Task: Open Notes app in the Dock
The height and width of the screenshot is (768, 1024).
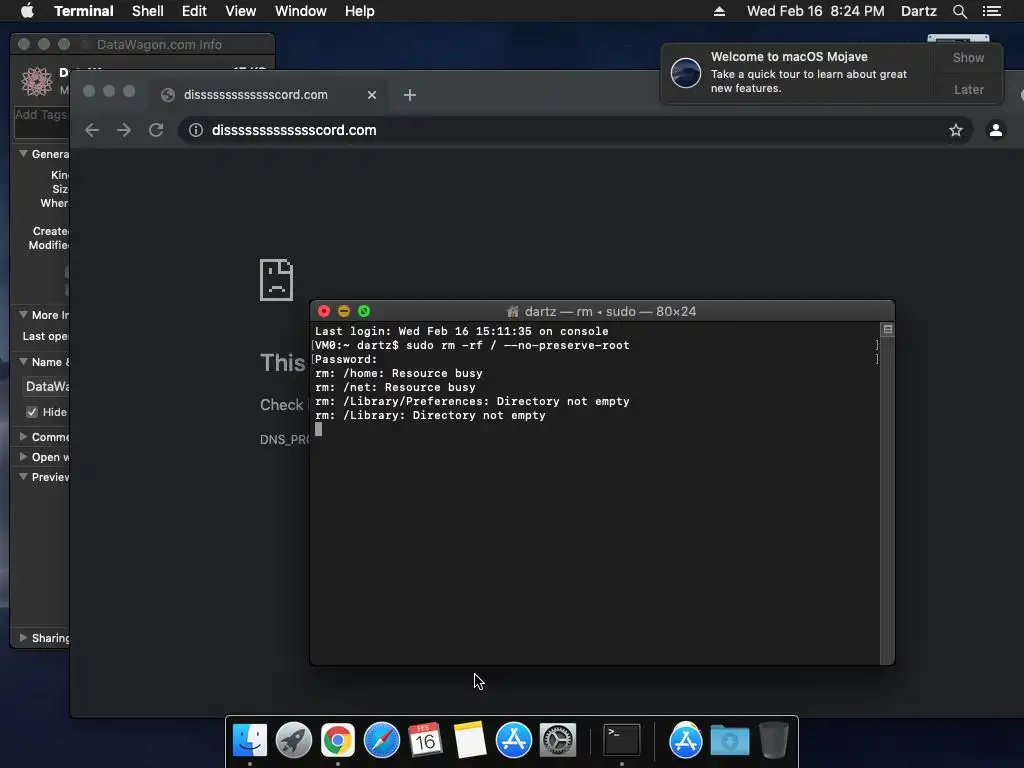Action: pyautogui.click(x=470, y=741)
